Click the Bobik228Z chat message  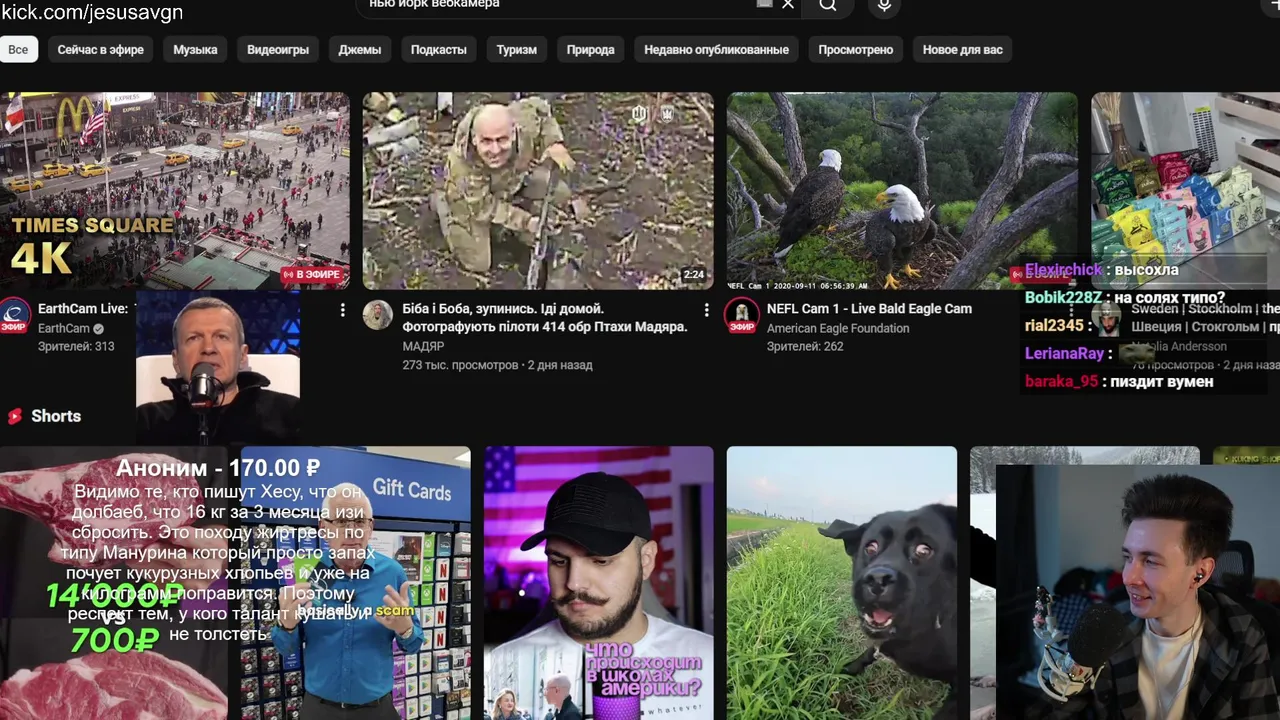pyautogui.click(x=1125, y=298)
